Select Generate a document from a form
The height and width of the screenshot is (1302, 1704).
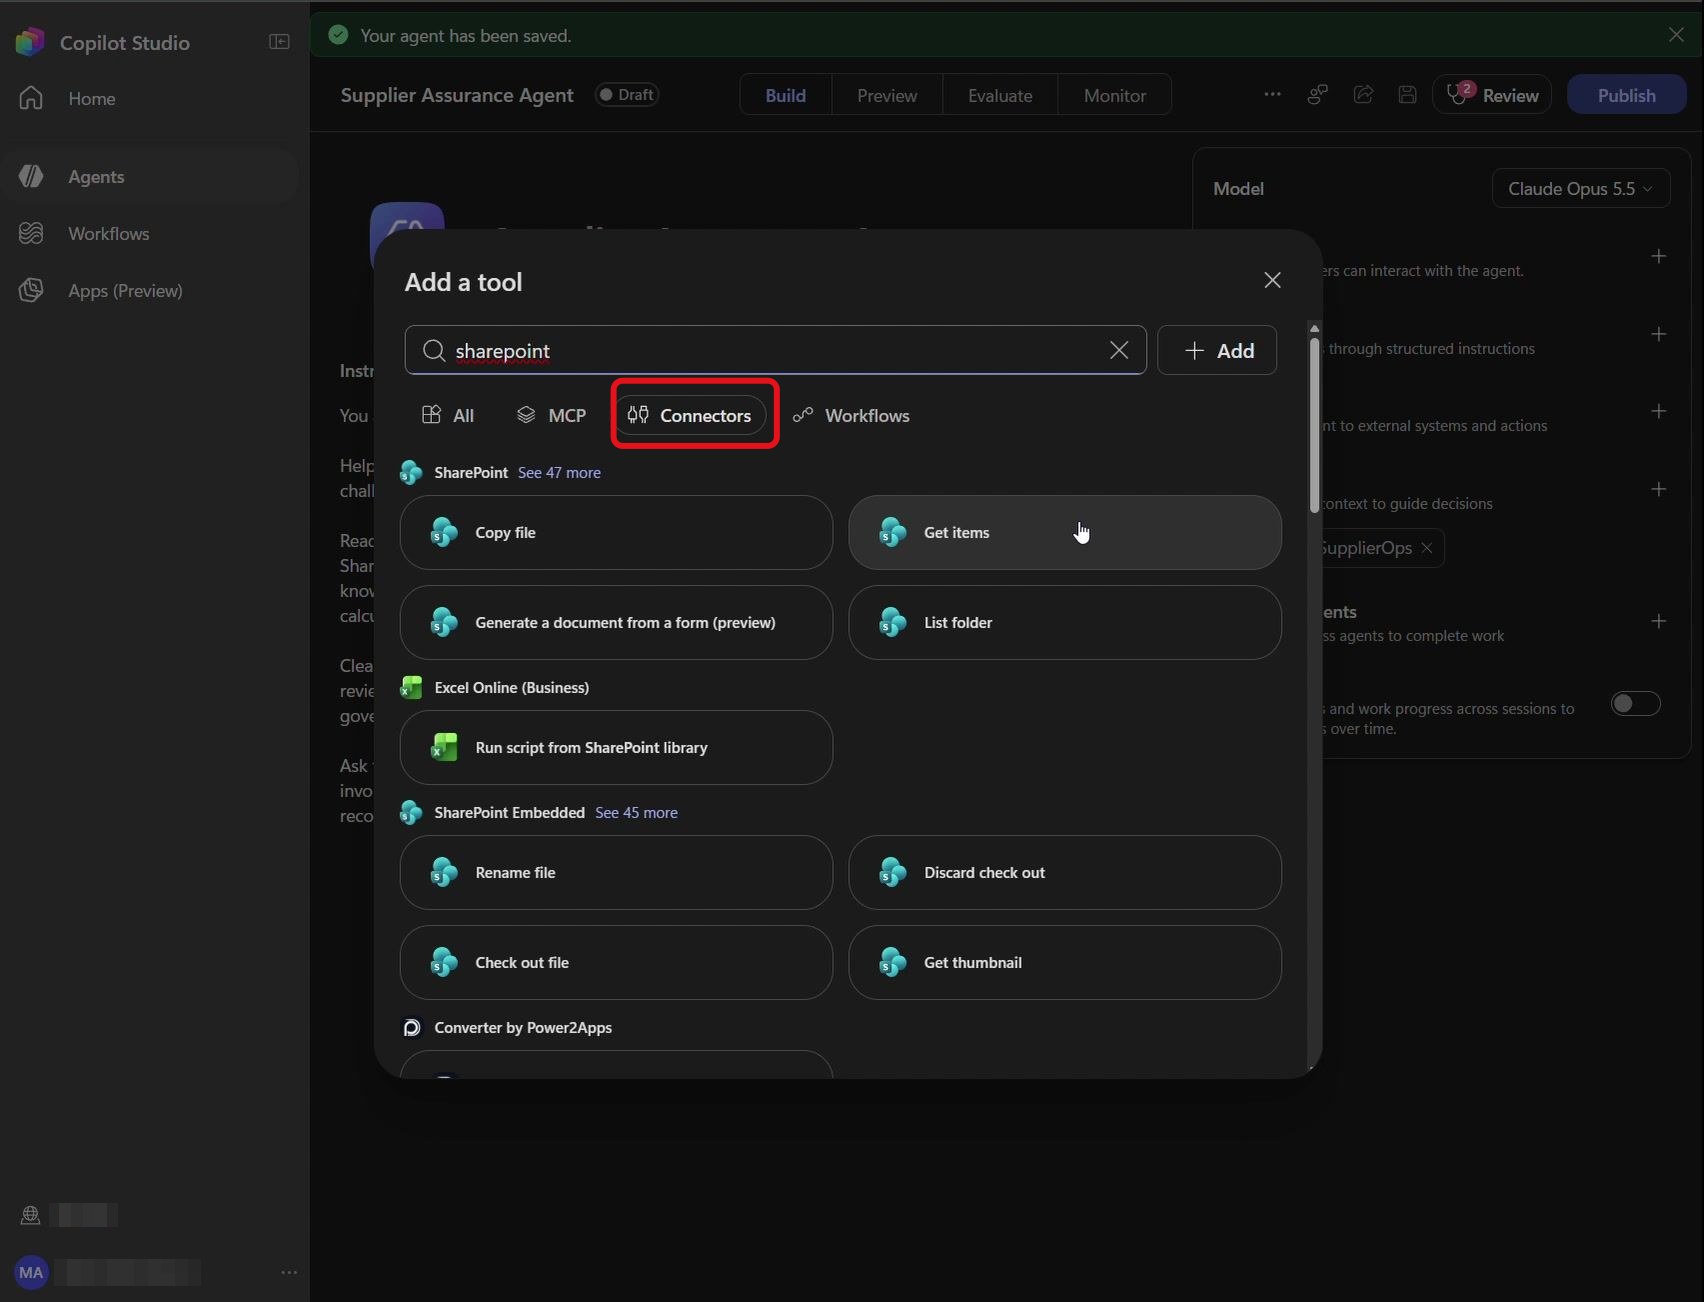point(616,623)
